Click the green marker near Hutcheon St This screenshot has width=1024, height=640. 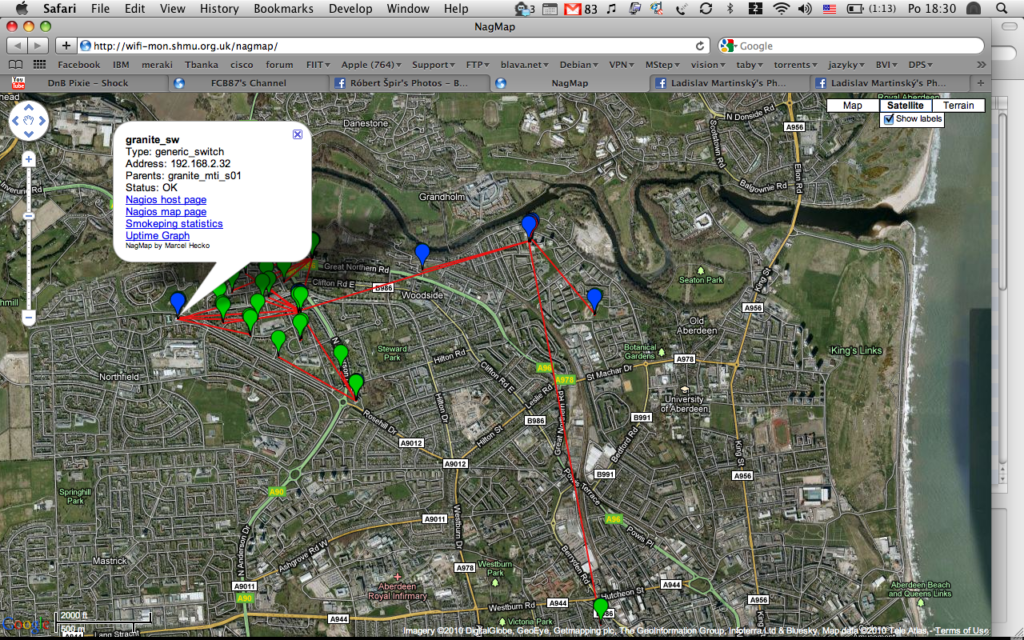601,609
